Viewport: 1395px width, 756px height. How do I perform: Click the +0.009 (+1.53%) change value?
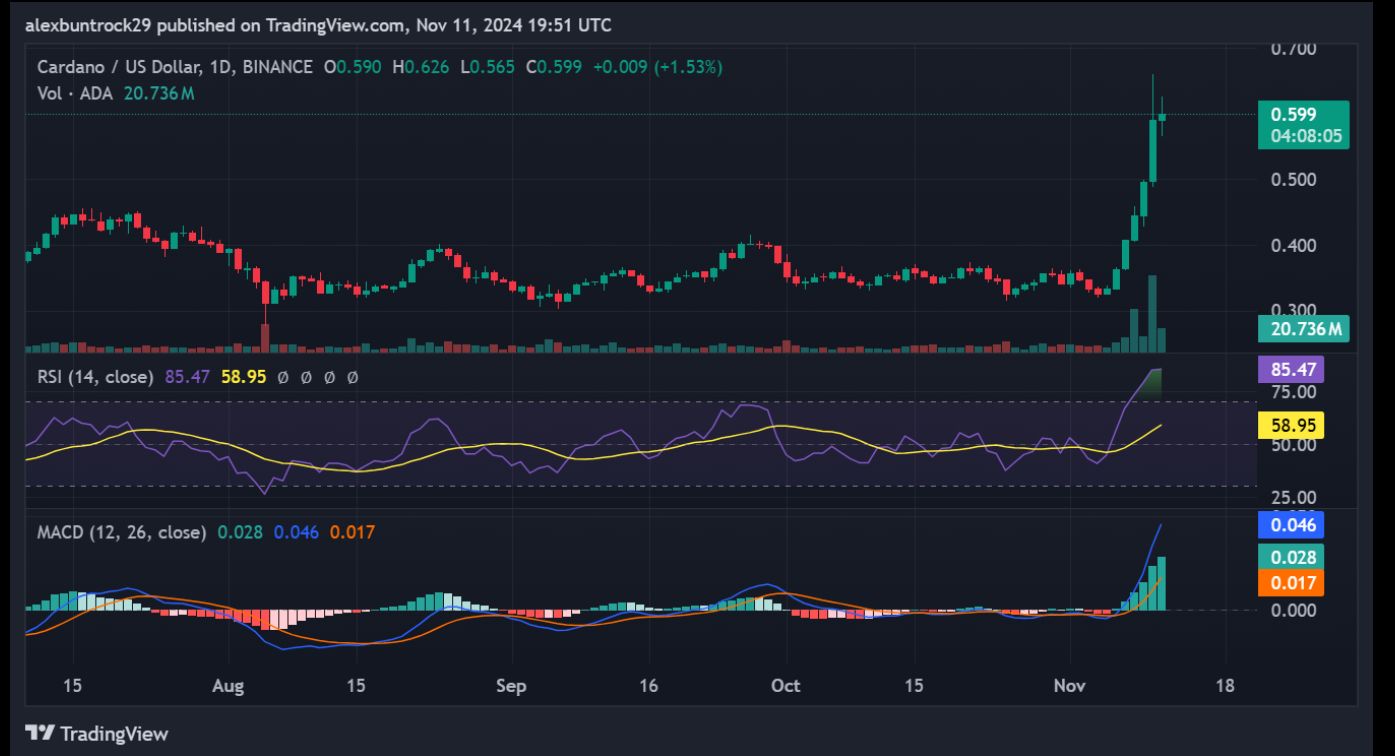tap(657, 67)
